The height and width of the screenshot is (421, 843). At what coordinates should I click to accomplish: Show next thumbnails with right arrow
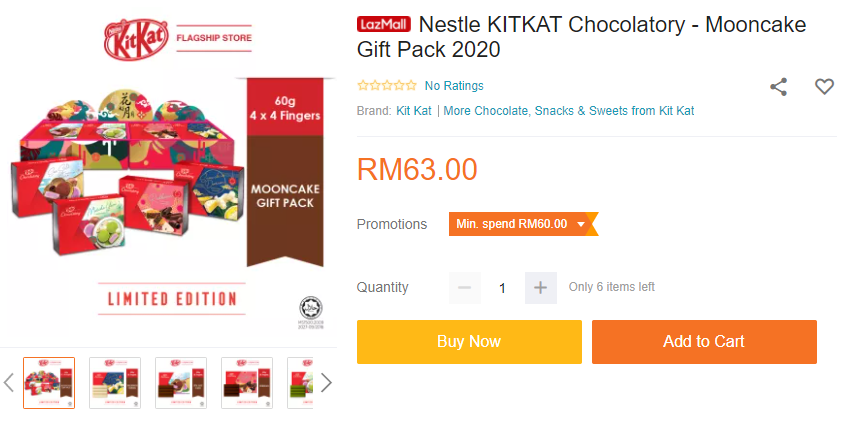coord(325,382)
